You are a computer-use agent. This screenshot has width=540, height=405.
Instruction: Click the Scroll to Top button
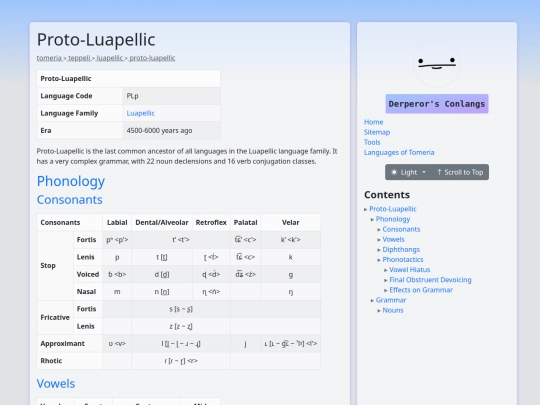[460, 172]
